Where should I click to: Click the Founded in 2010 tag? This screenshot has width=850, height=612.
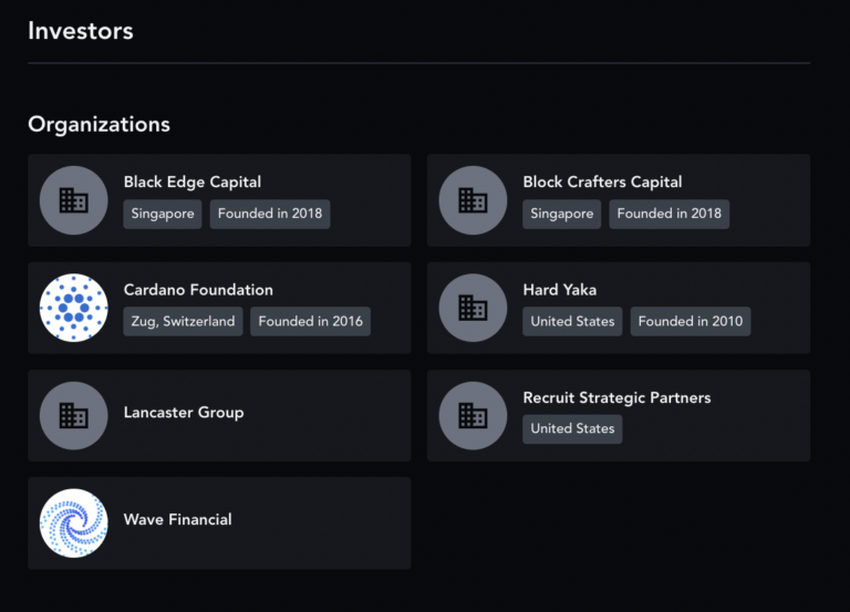[690, 321]
